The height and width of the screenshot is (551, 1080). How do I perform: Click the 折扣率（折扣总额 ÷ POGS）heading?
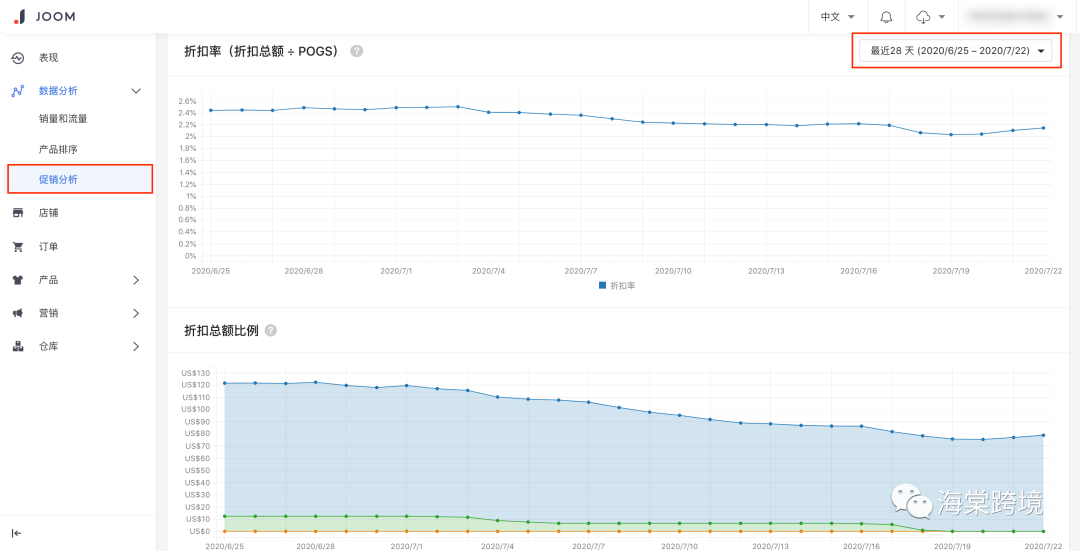click(x=264, y=51)
